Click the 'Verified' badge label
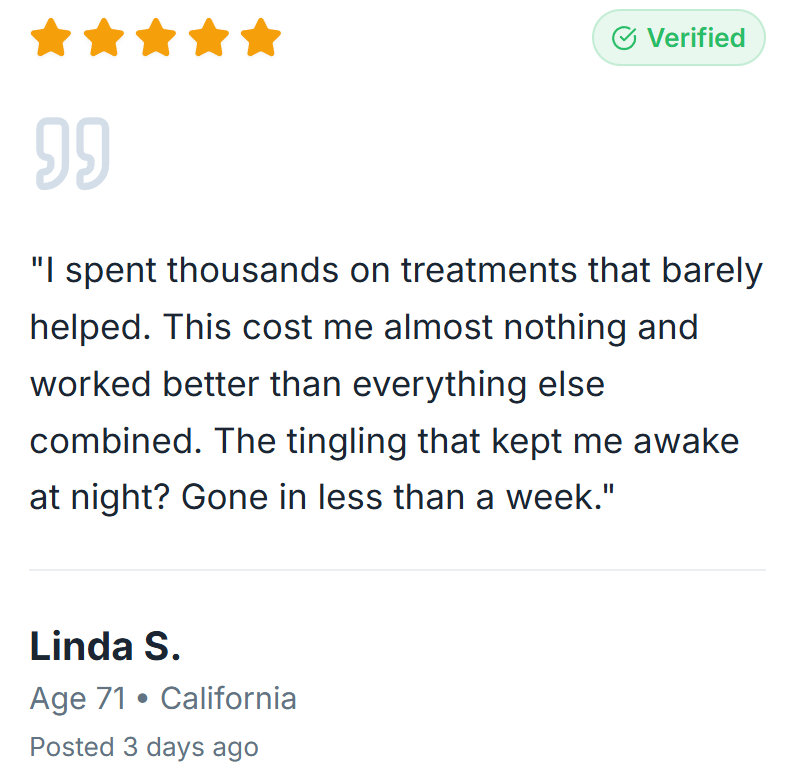 (695, 38)
